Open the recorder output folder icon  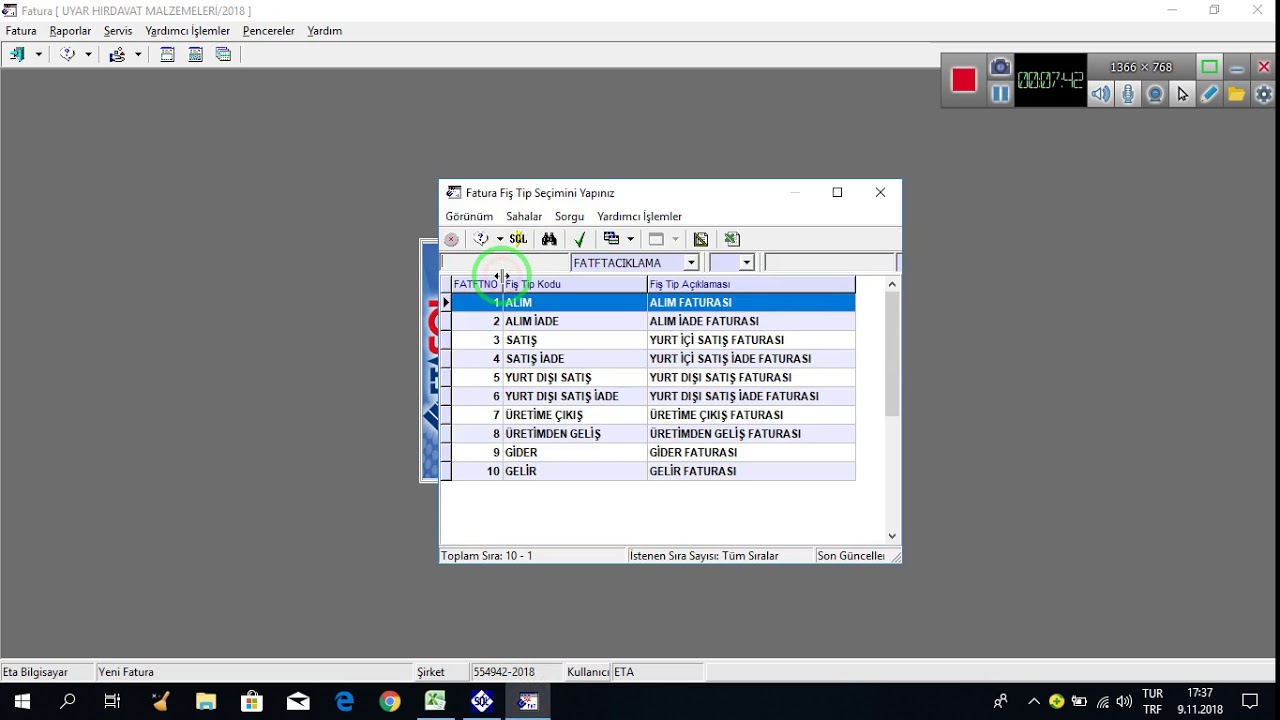[1237, 94]
